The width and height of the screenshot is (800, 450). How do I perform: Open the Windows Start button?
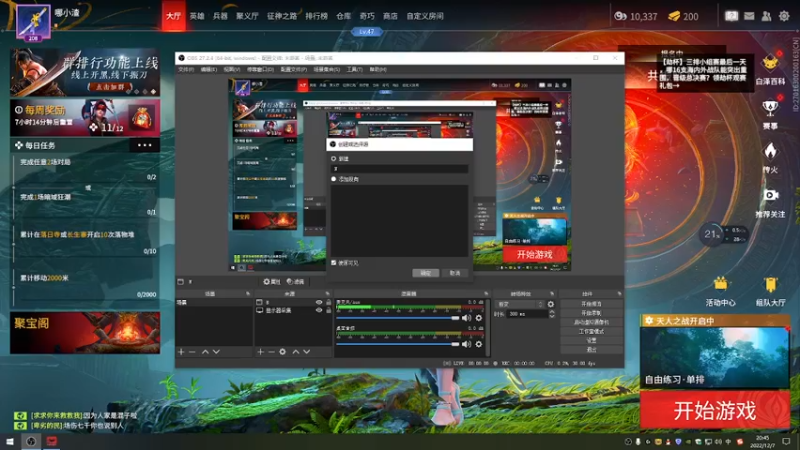(x=10, y=441)
